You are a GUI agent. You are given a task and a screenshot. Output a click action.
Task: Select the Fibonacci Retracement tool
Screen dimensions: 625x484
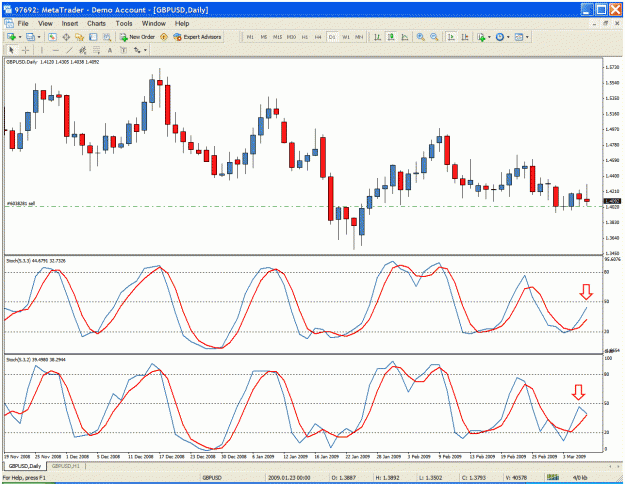(x=96, y=50)
